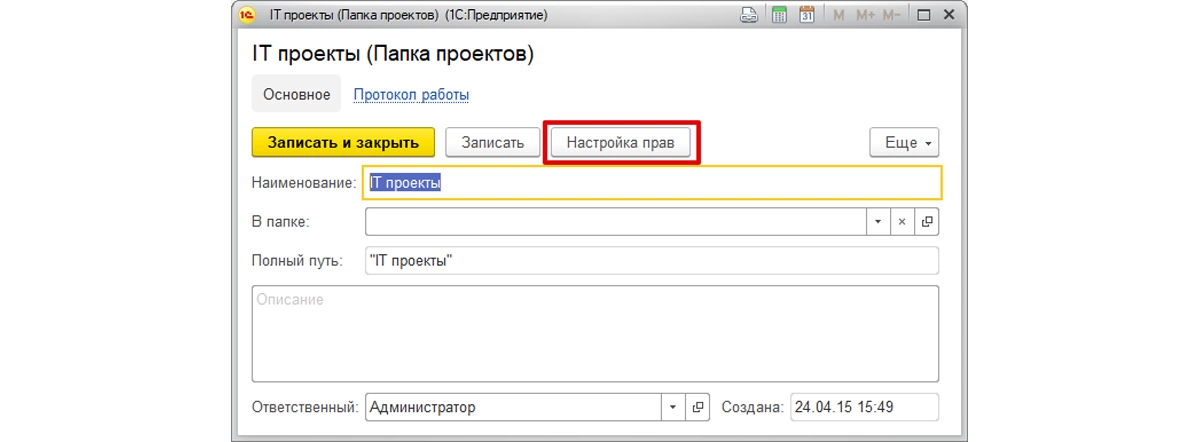The image size is (1200, 442).
Task: Open the 'Еще' dropdown menu
Action: (904, 143)
